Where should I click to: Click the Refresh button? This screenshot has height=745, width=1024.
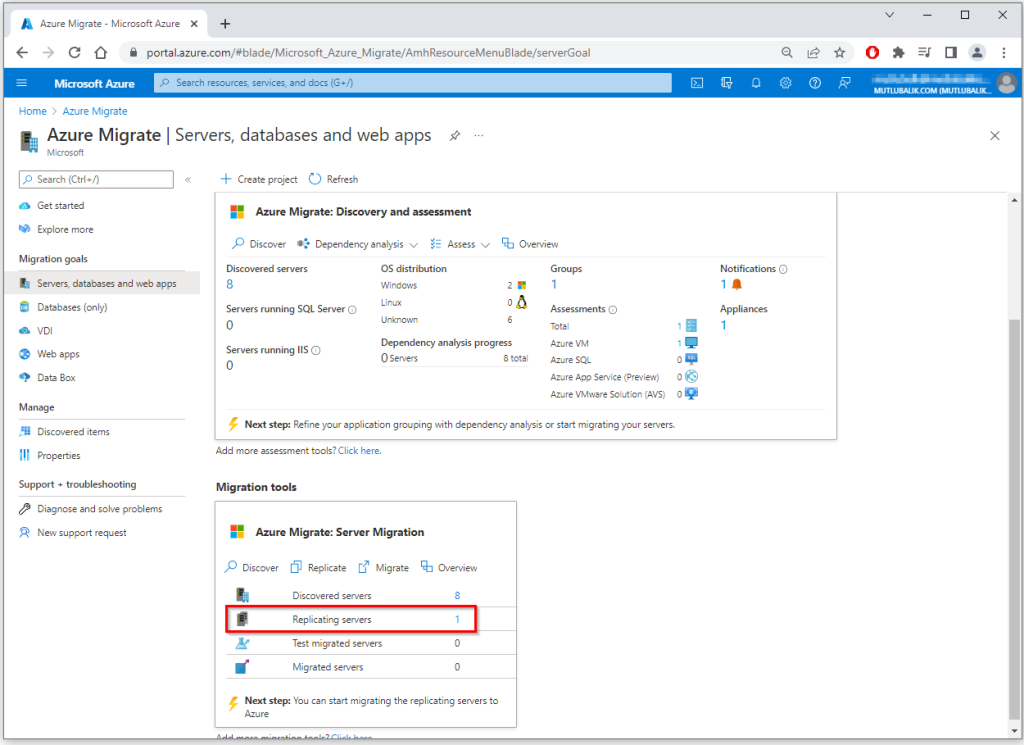[x=333, y=180]
